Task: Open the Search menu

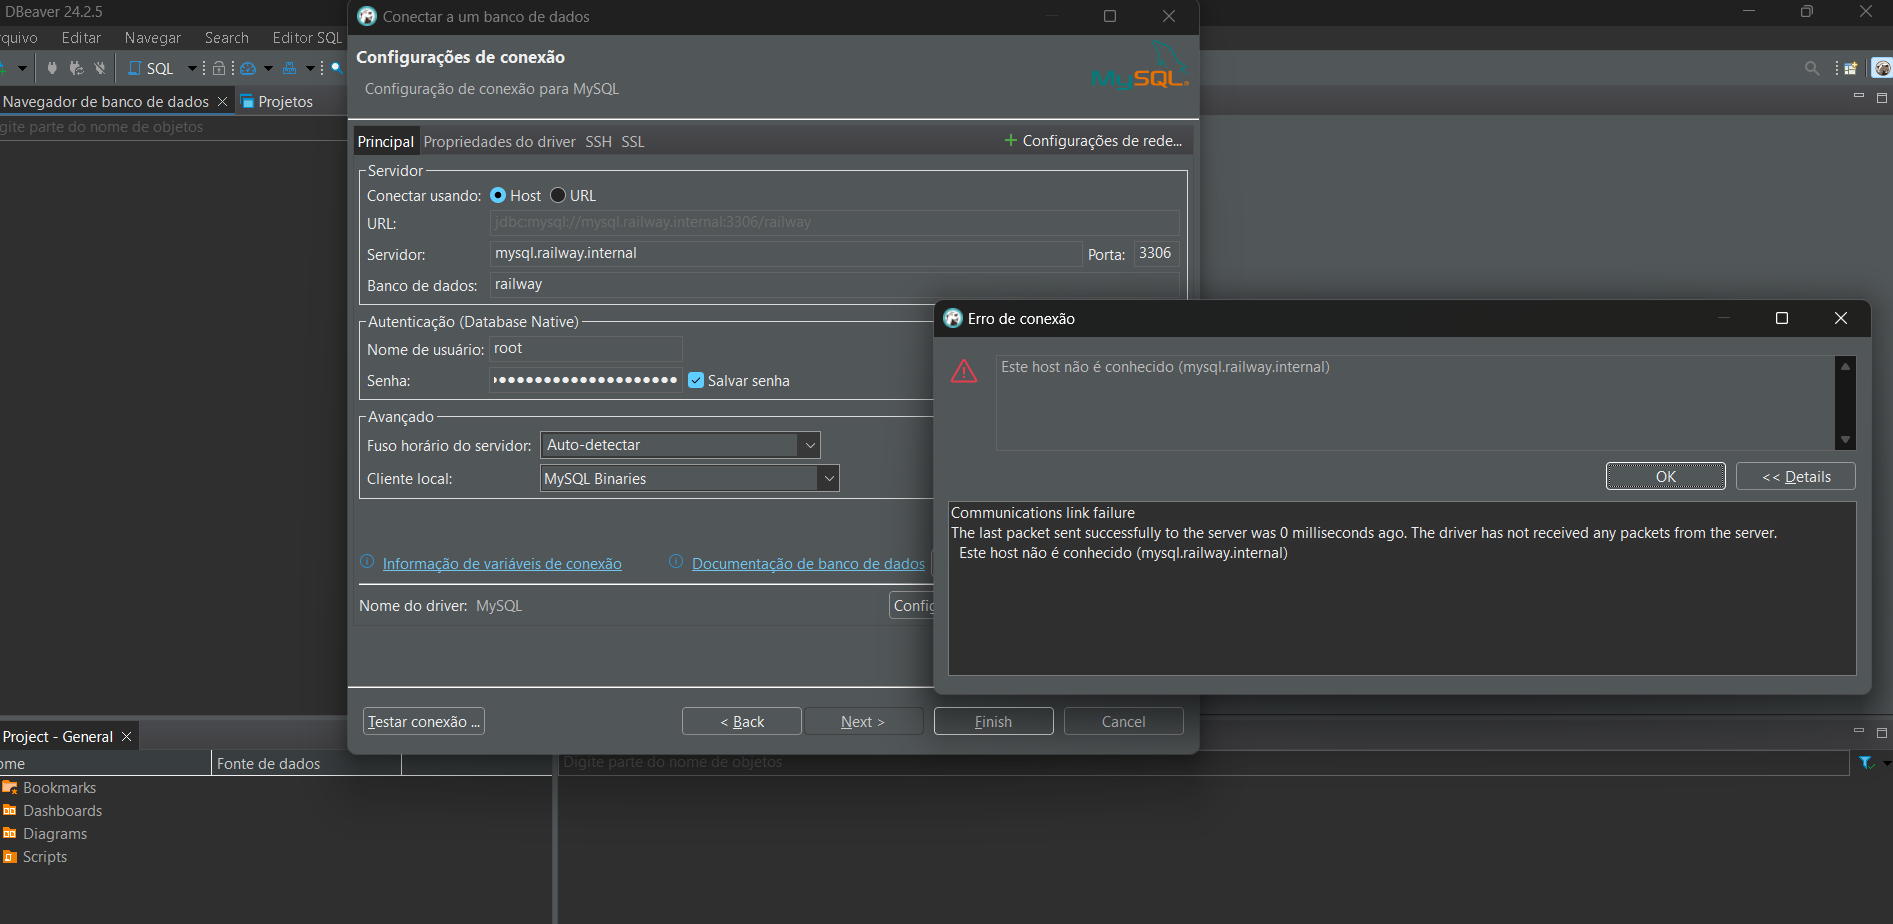Action: 227,38
